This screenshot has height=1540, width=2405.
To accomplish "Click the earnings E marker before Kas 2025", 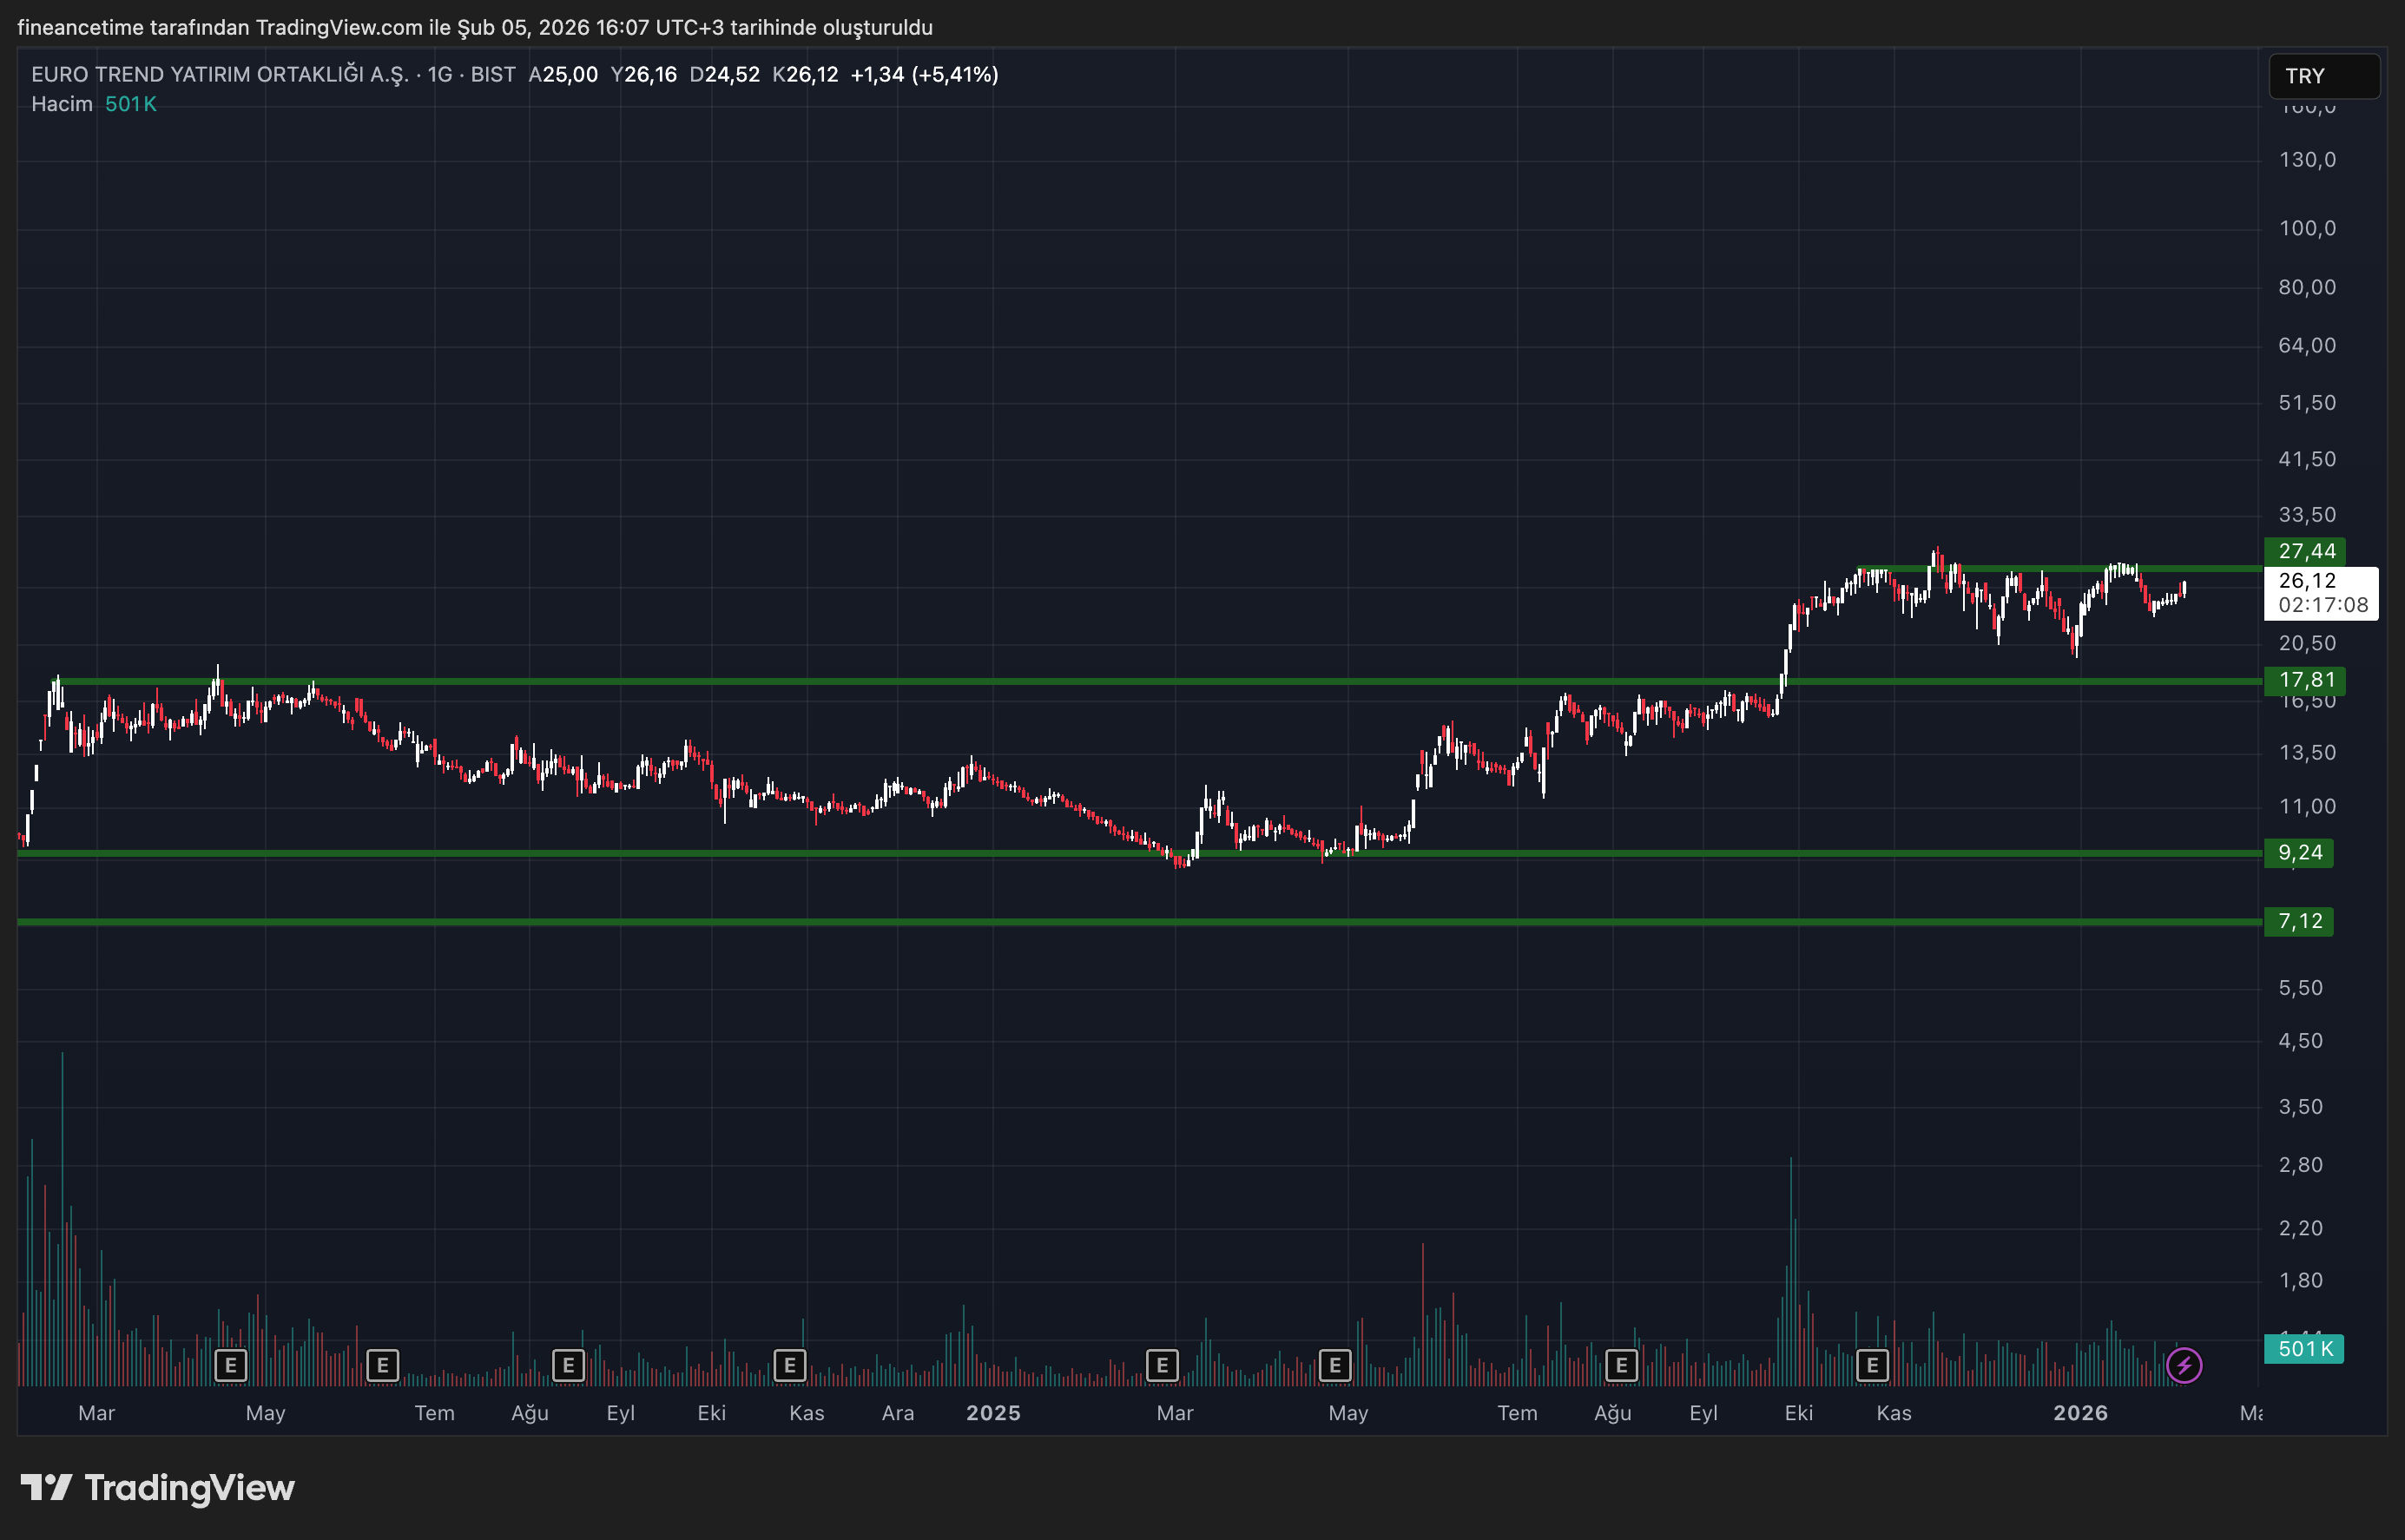I will click(x=1872, y=1365).
